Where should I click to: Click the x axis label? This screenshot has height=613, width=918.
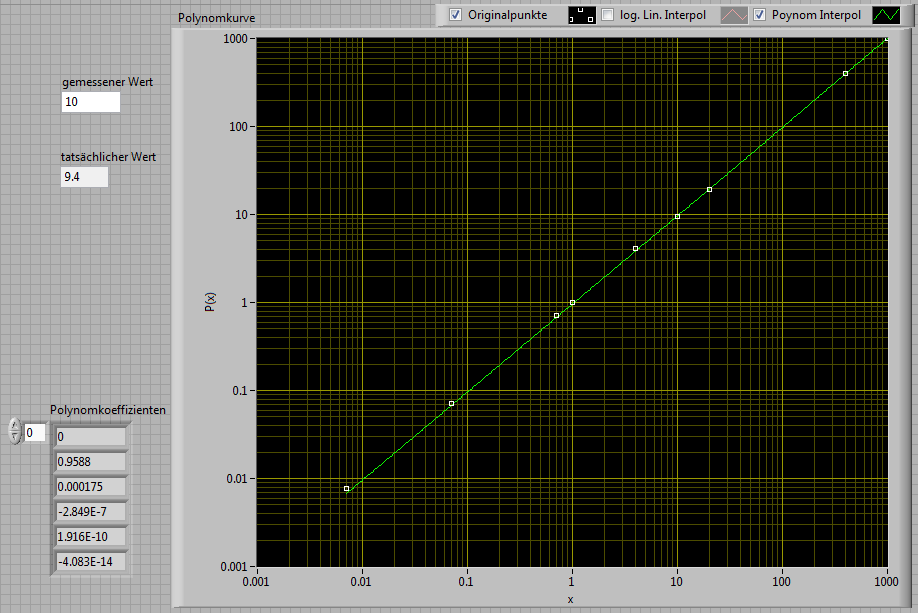[570, 600]
